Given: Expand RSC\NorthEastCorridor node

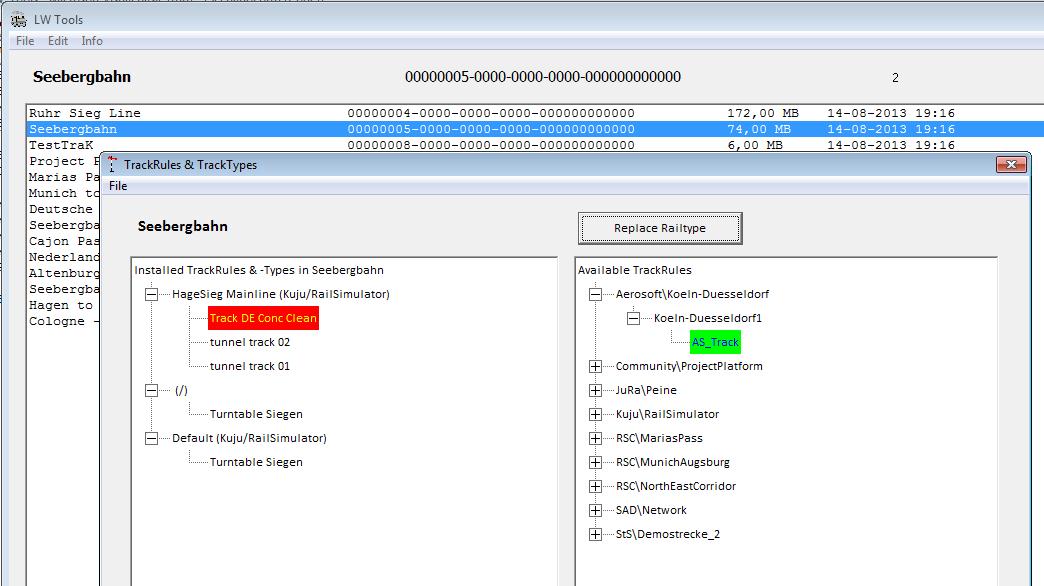Looking at the screenshot, I should [x=595, y=486].
